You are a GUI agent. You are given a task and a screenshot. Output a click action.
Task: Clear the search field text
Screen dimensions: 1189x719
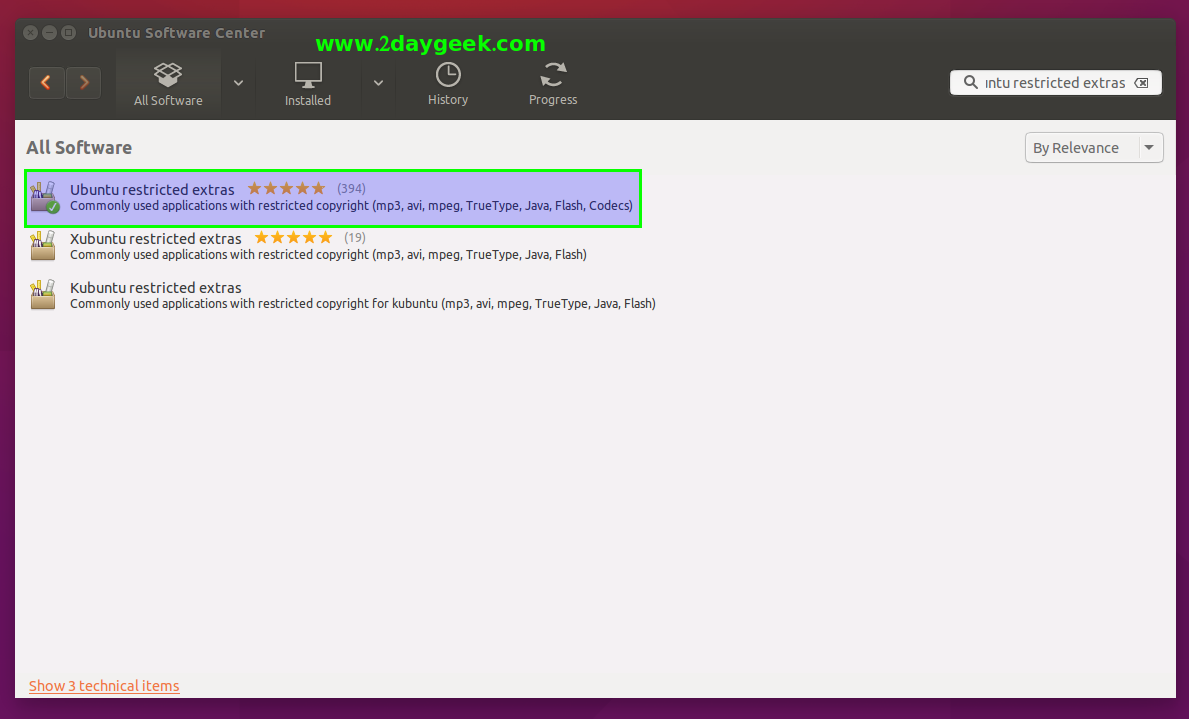point(1141,83)
